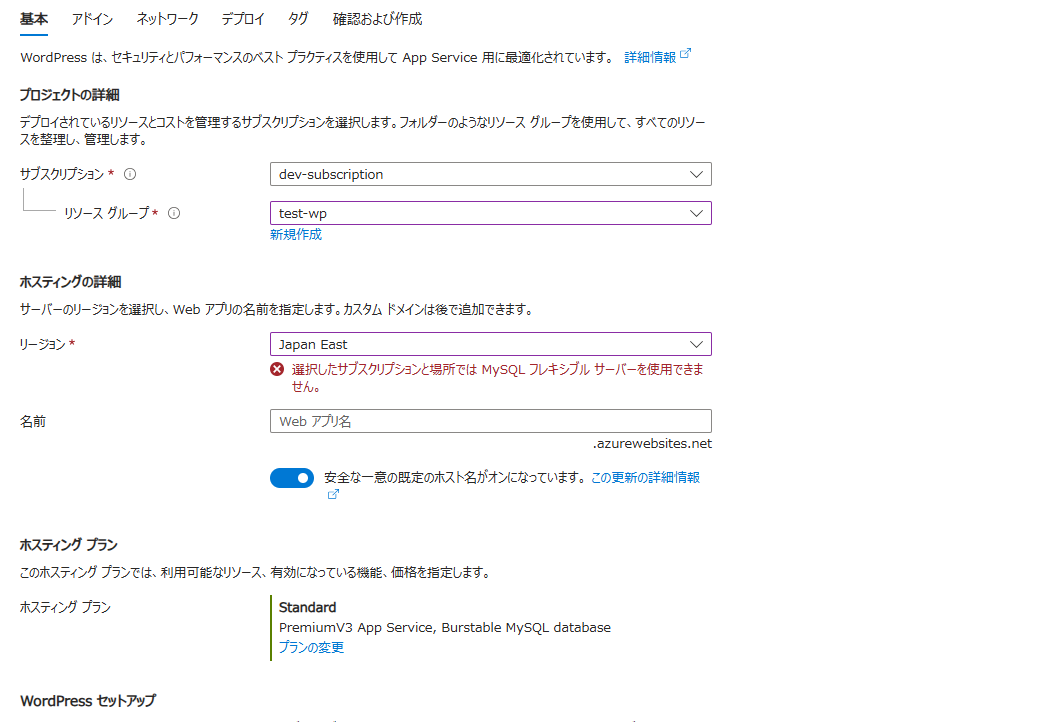The image size is (1037, 722).
Task: Click the info icon next to リソース グループ
Action: coord(174,212)
